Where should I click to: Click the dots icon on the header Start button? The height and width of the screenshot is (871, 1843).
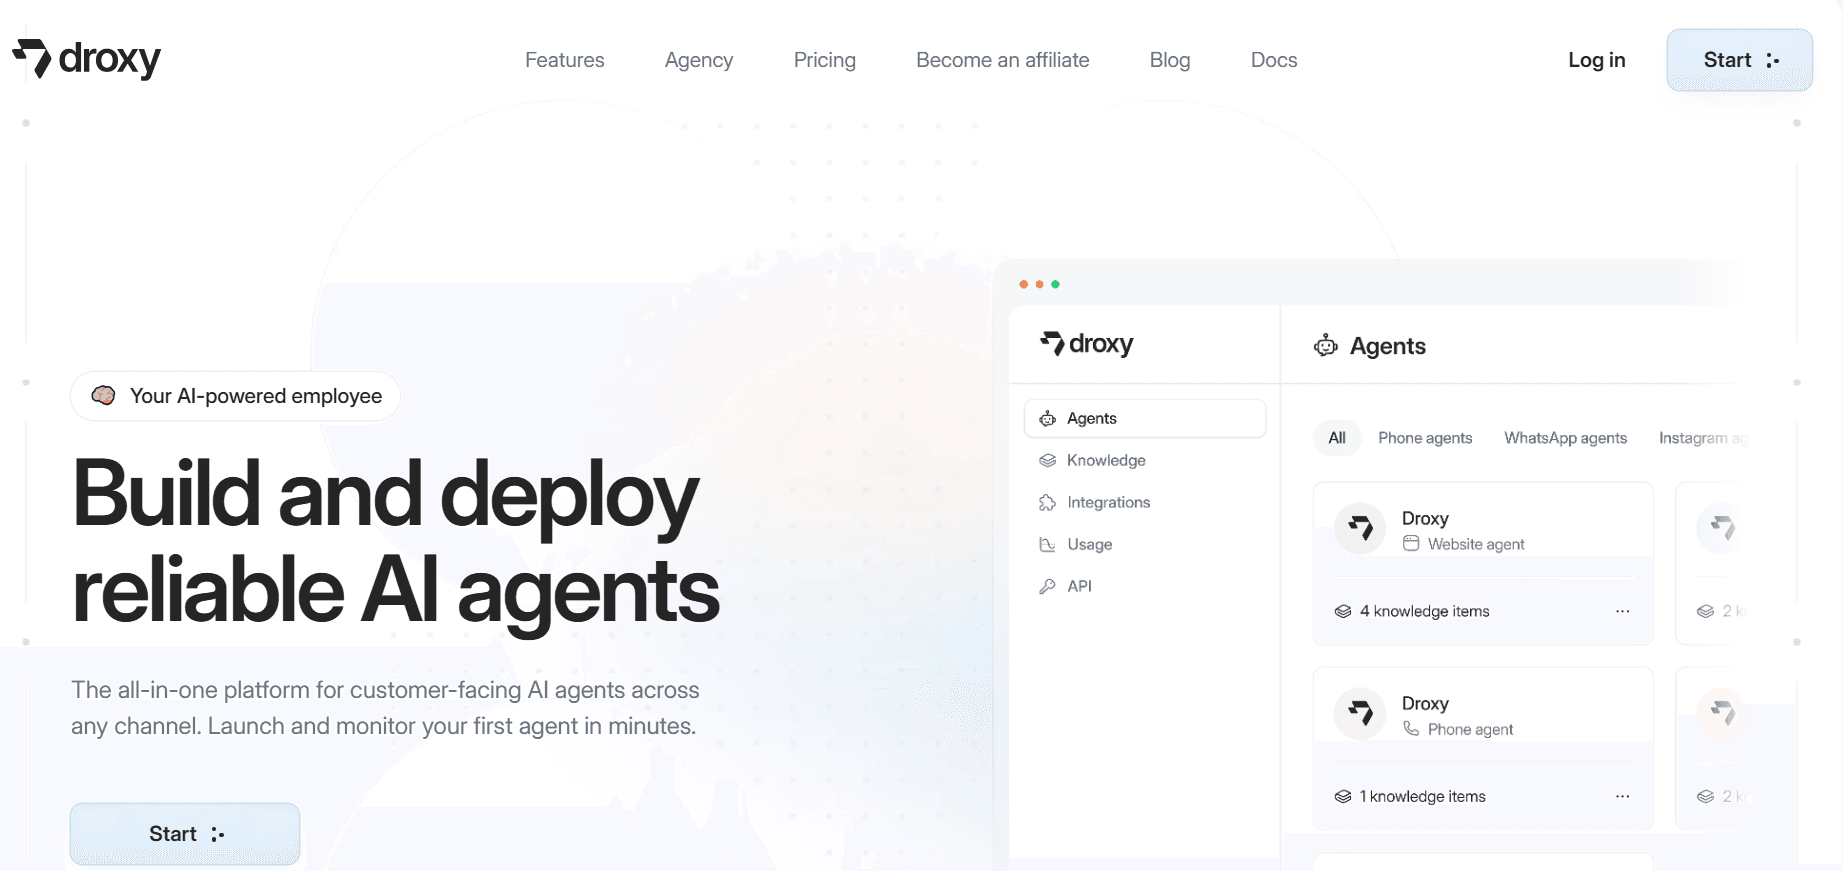coord(1773,60)
